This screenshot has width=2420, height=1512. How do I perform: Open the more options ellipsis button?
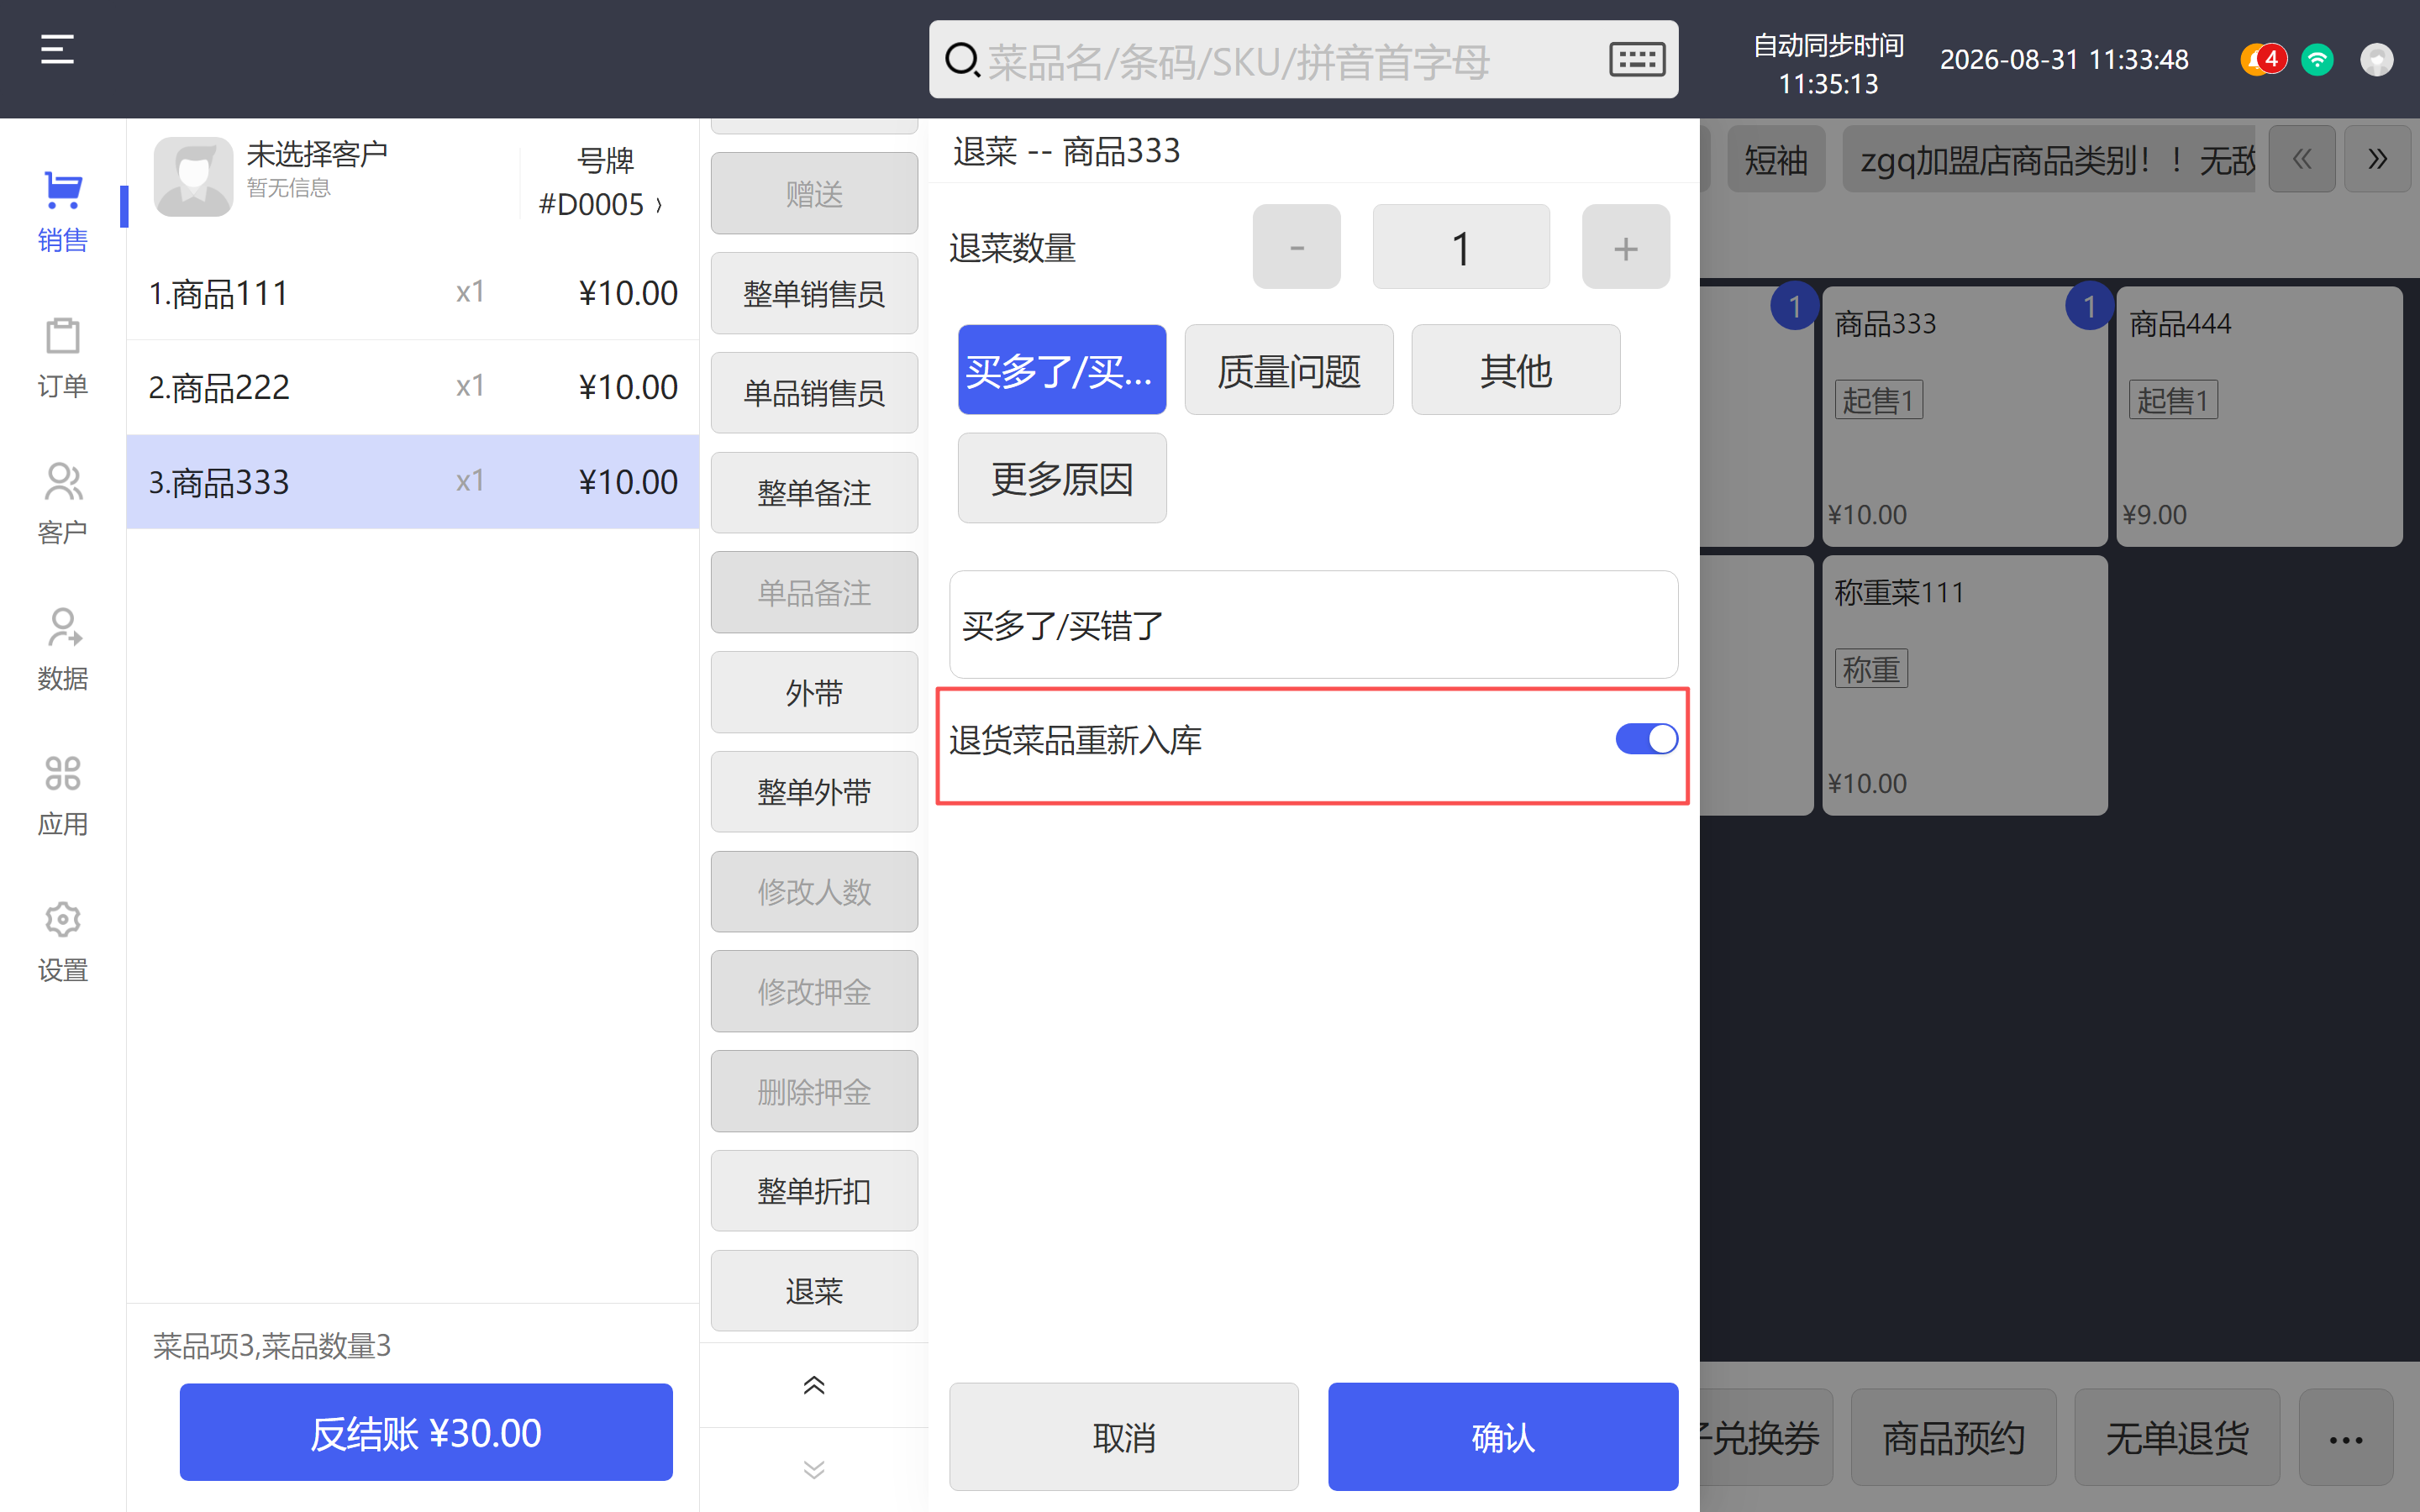click(x=2345, y=1438)
